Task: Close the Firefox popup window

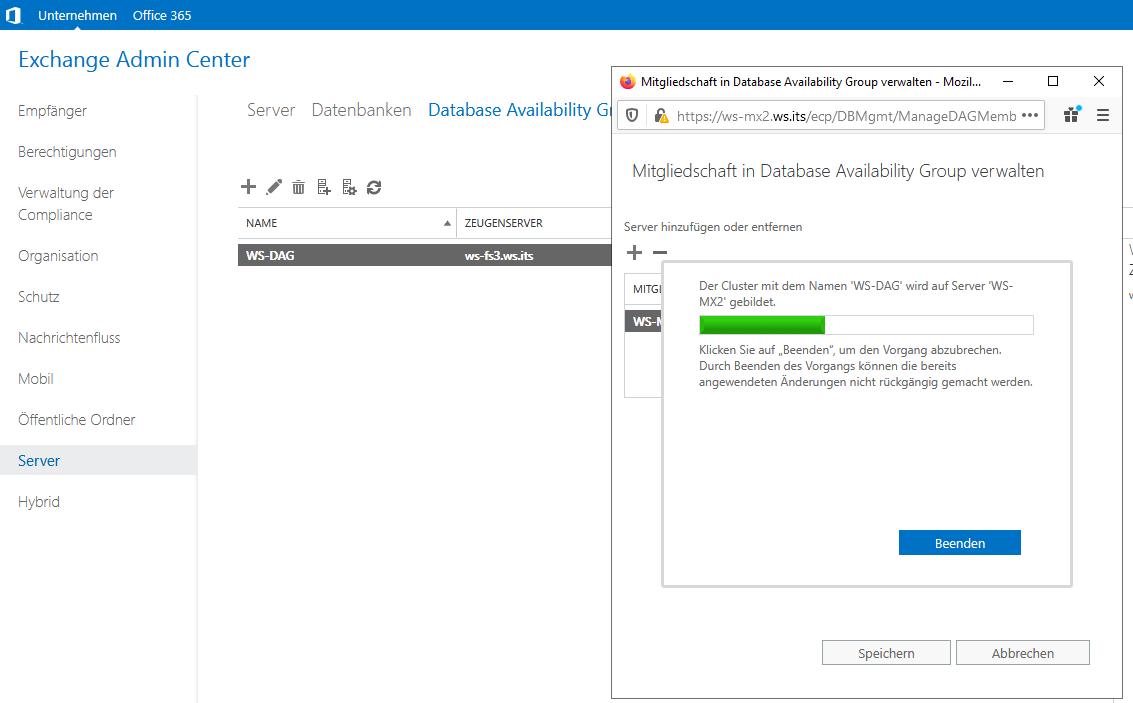Action: click(1099, 82)
